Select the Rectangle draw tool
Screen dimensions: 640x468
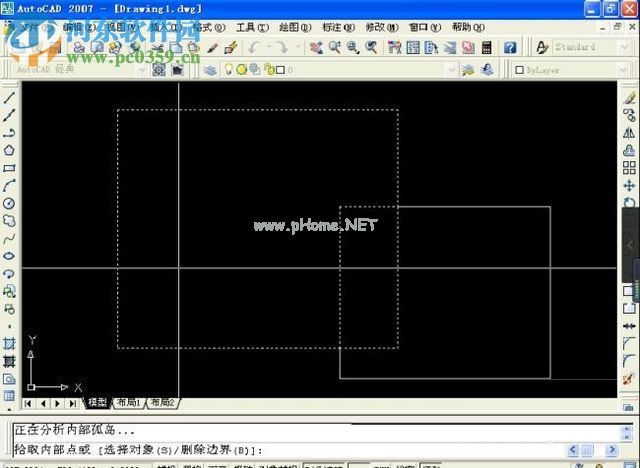[x=9, y=169]
